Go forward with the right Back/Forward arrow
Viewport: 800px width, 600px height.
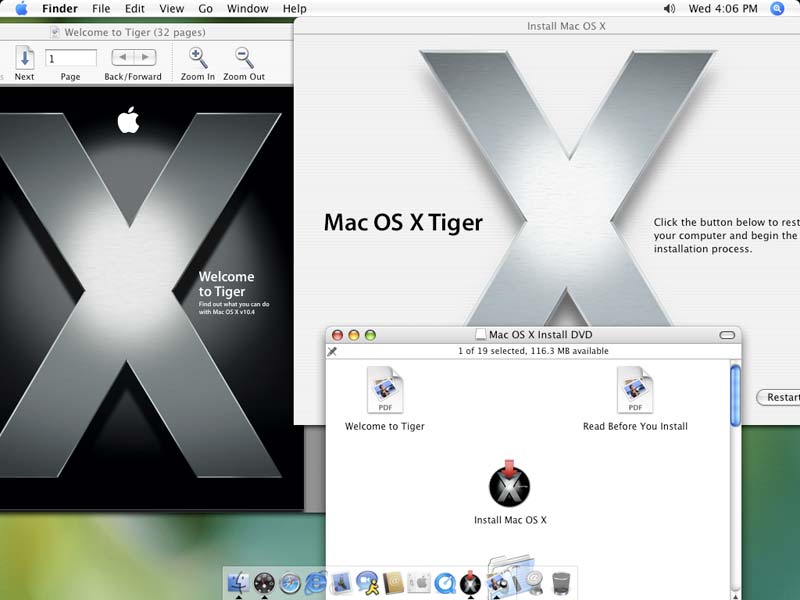[145, 57]
